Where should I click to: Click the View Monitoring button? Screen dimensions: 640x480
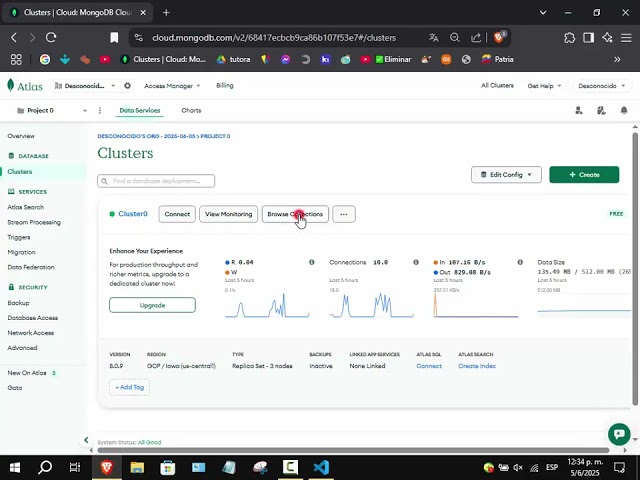point(229,214)
